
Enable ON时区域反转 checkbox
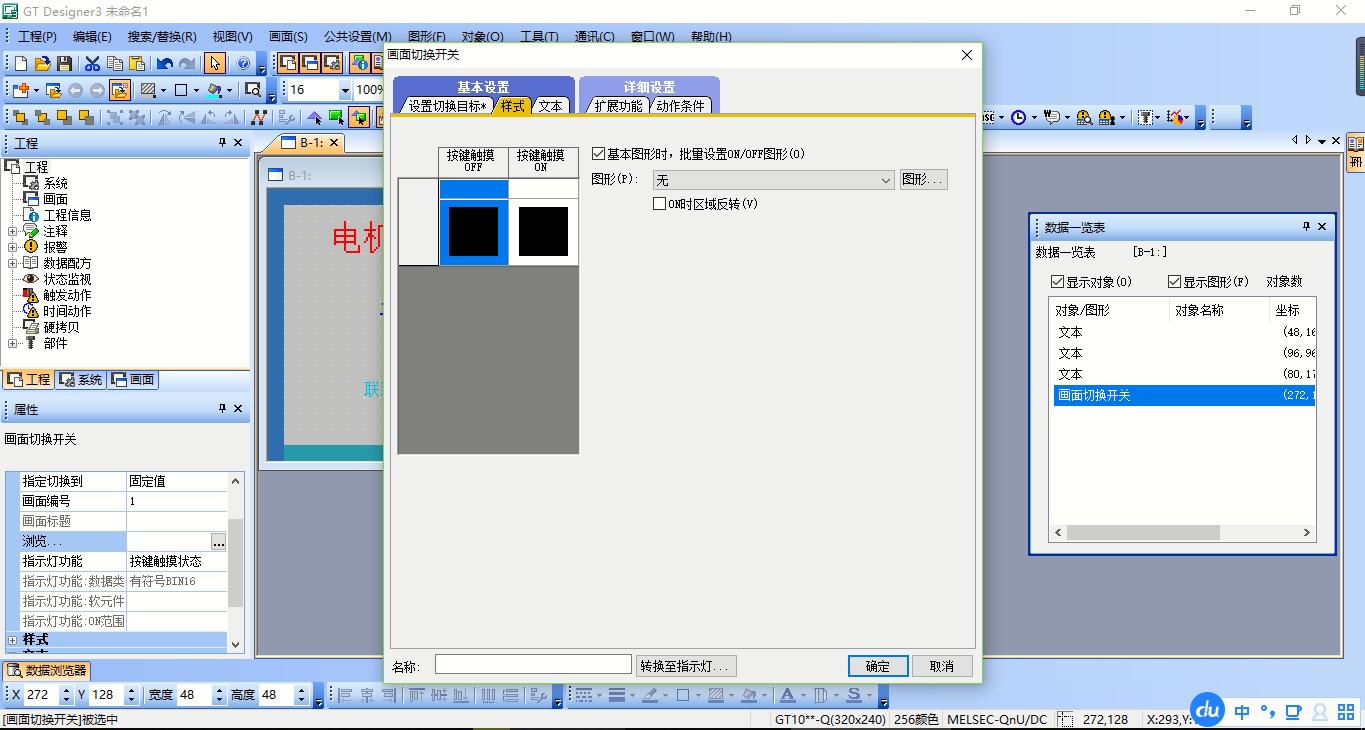point(659,204)
